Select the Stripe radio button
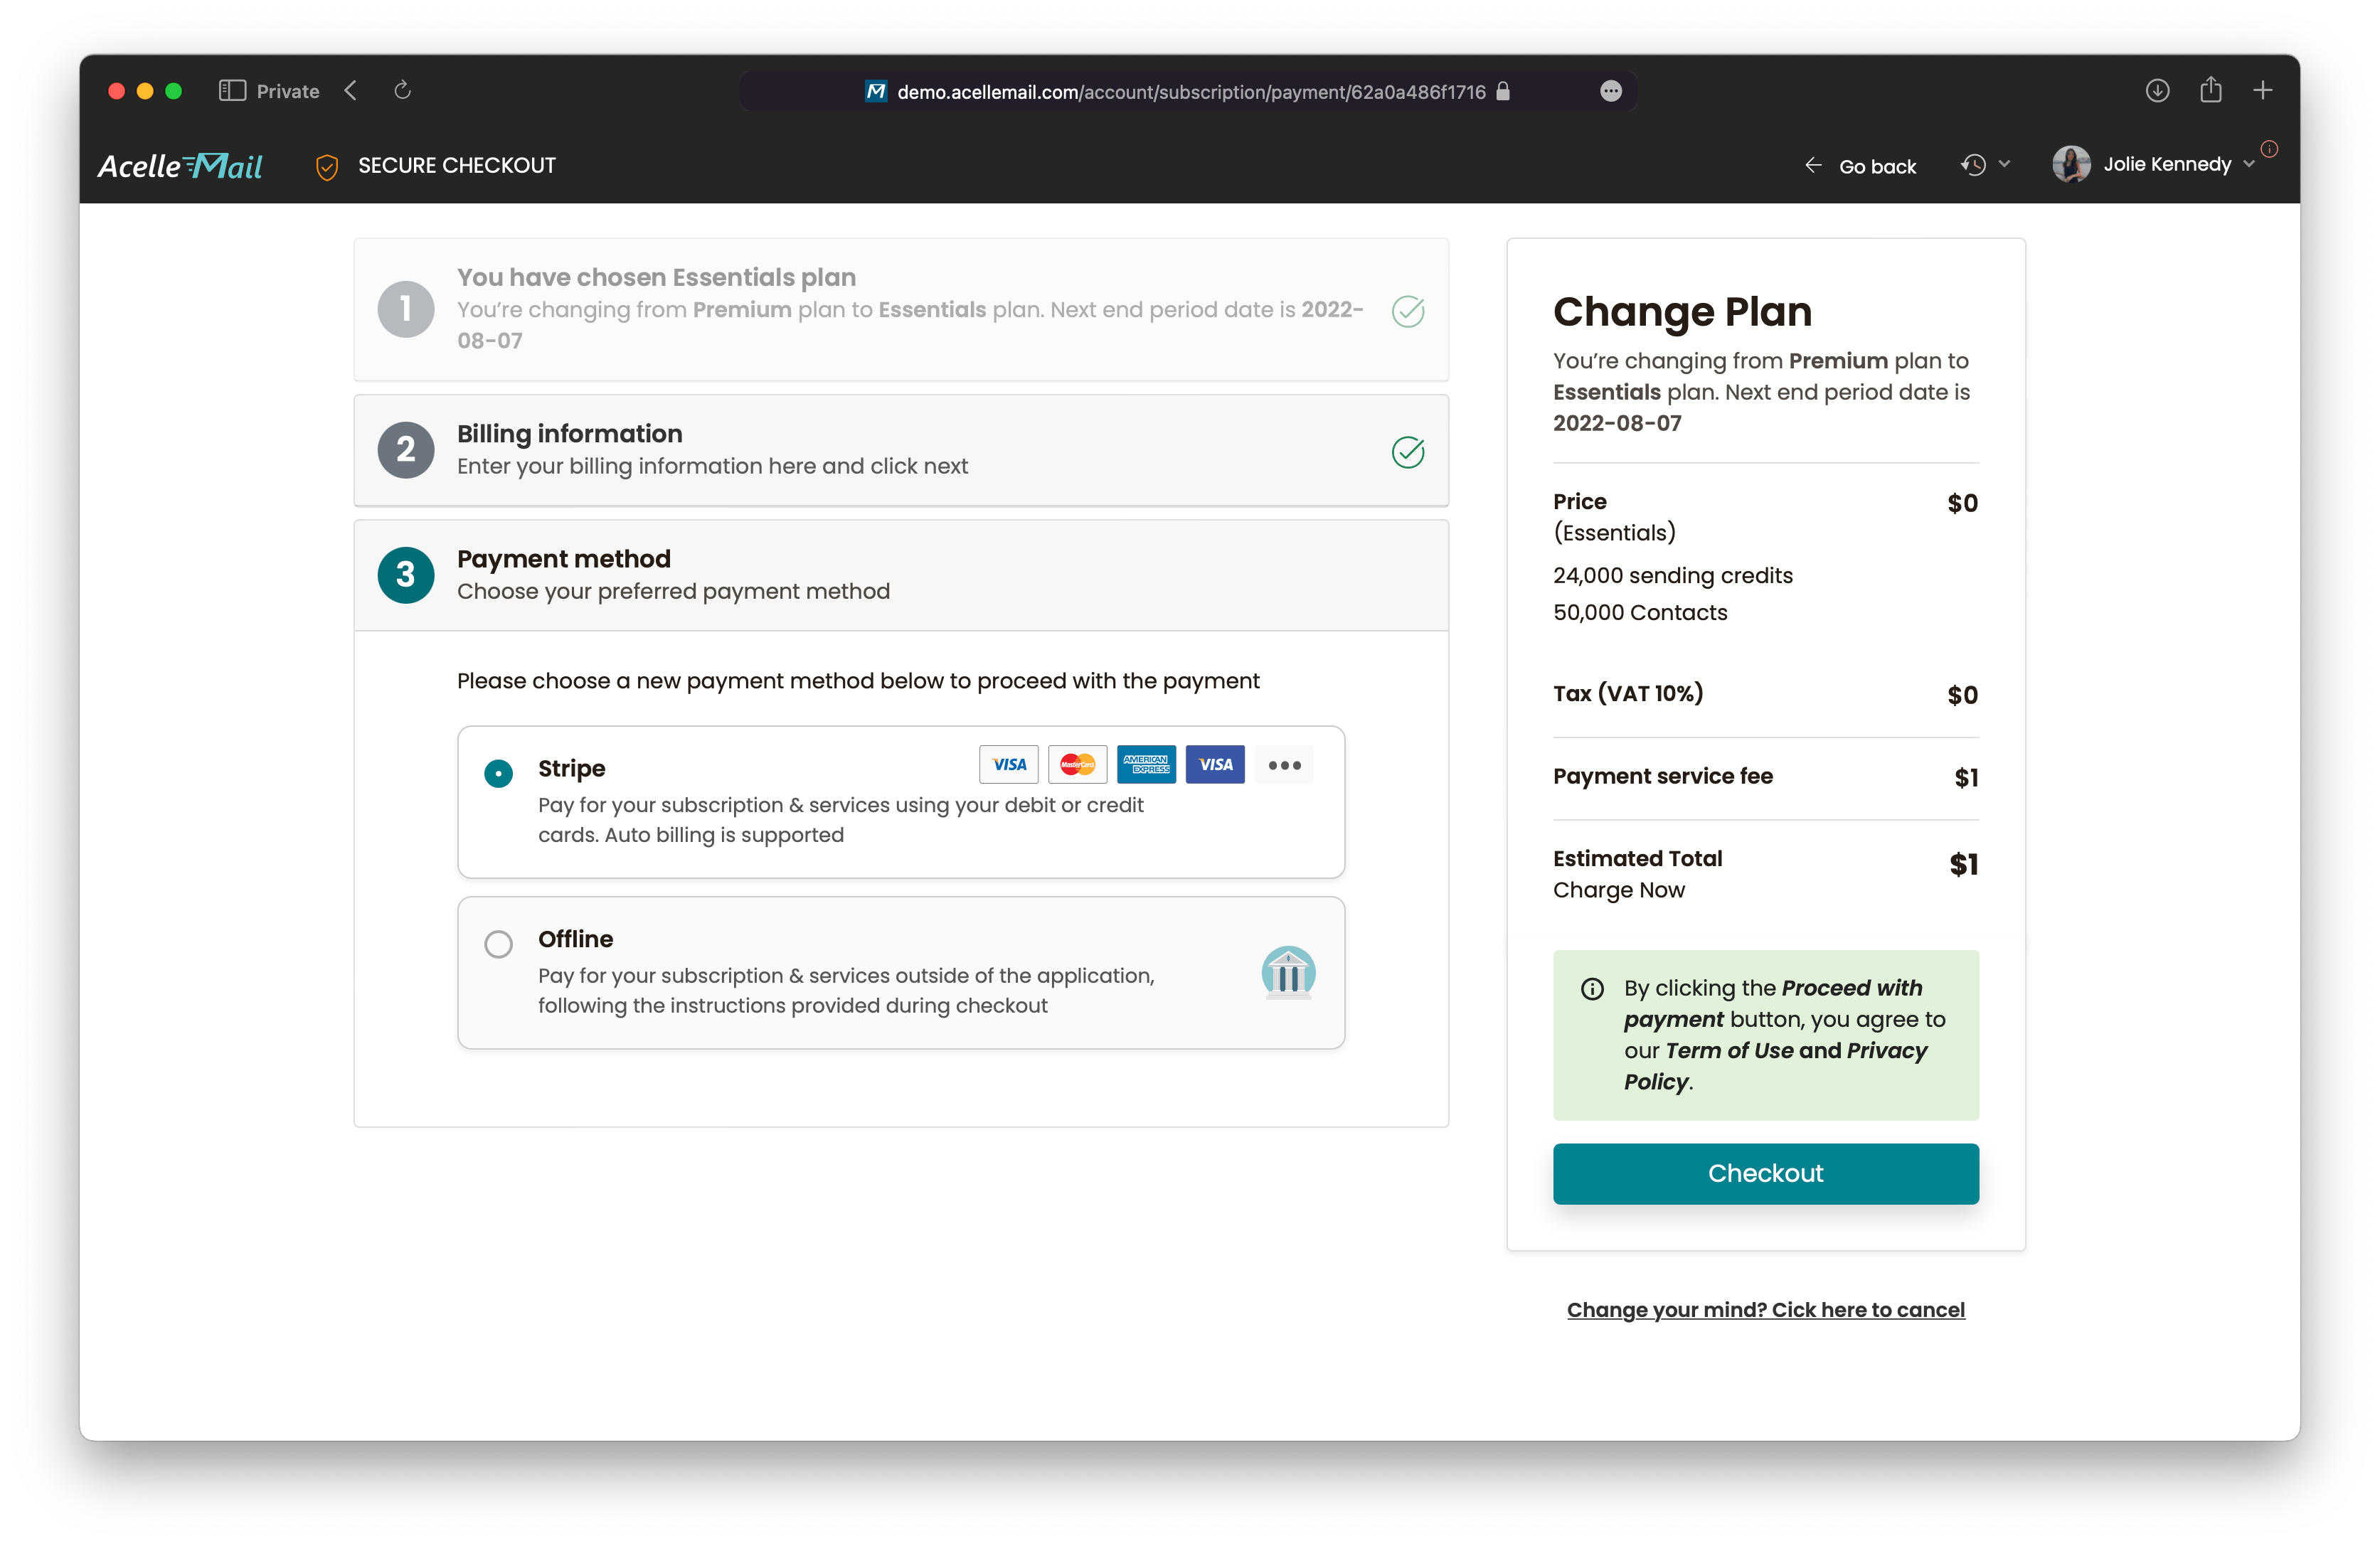 coord(498,765)
